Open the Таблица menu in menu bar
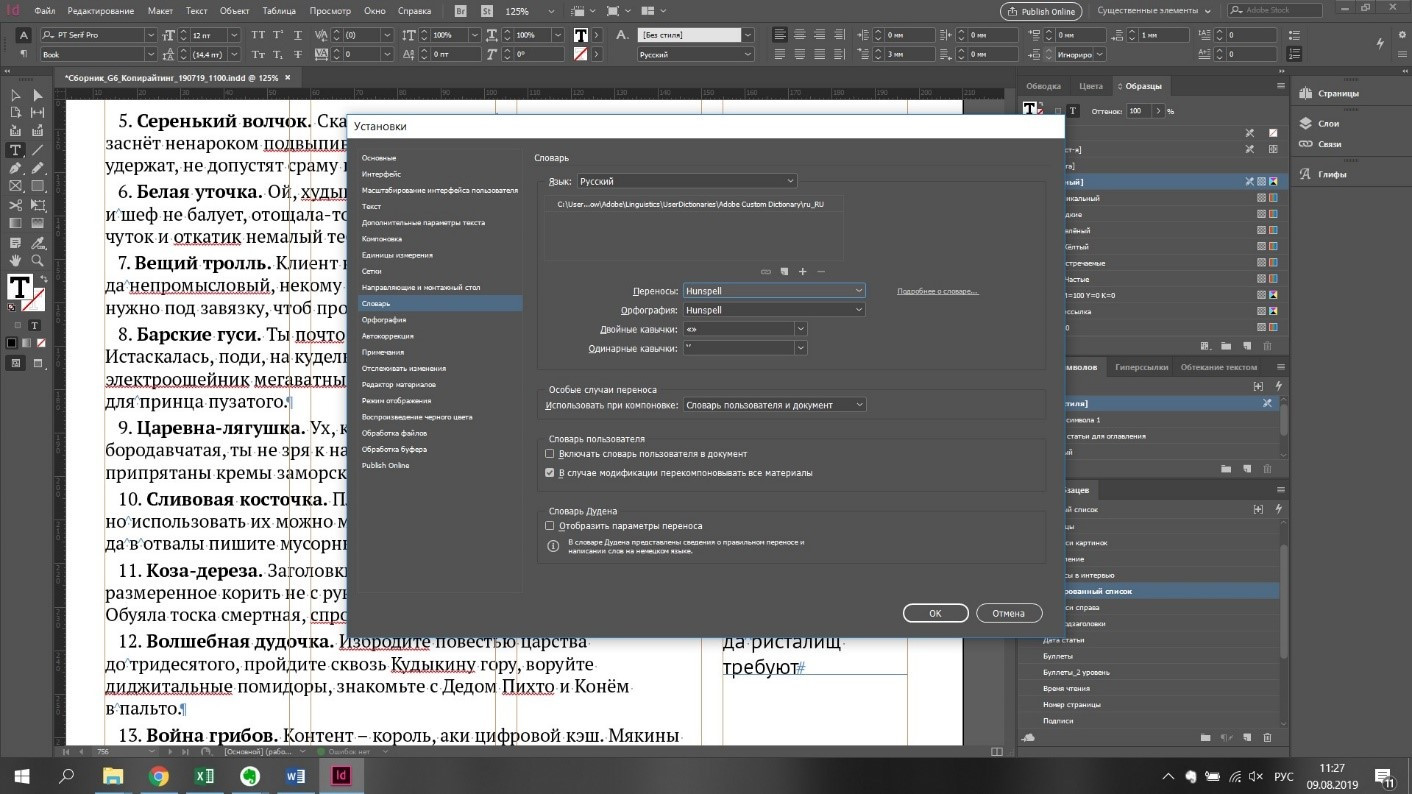The image size is (1412, 794). (x=278, y=12)
